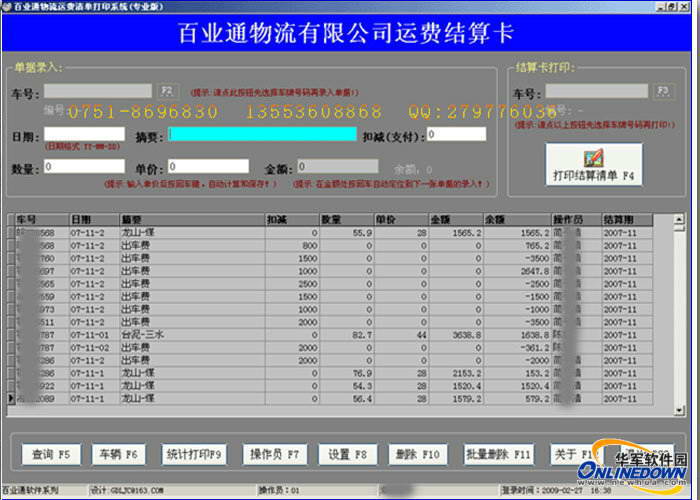700x500 pixels.
Task: Click the print settlement list icon image
Action: (x=594, y=158)
